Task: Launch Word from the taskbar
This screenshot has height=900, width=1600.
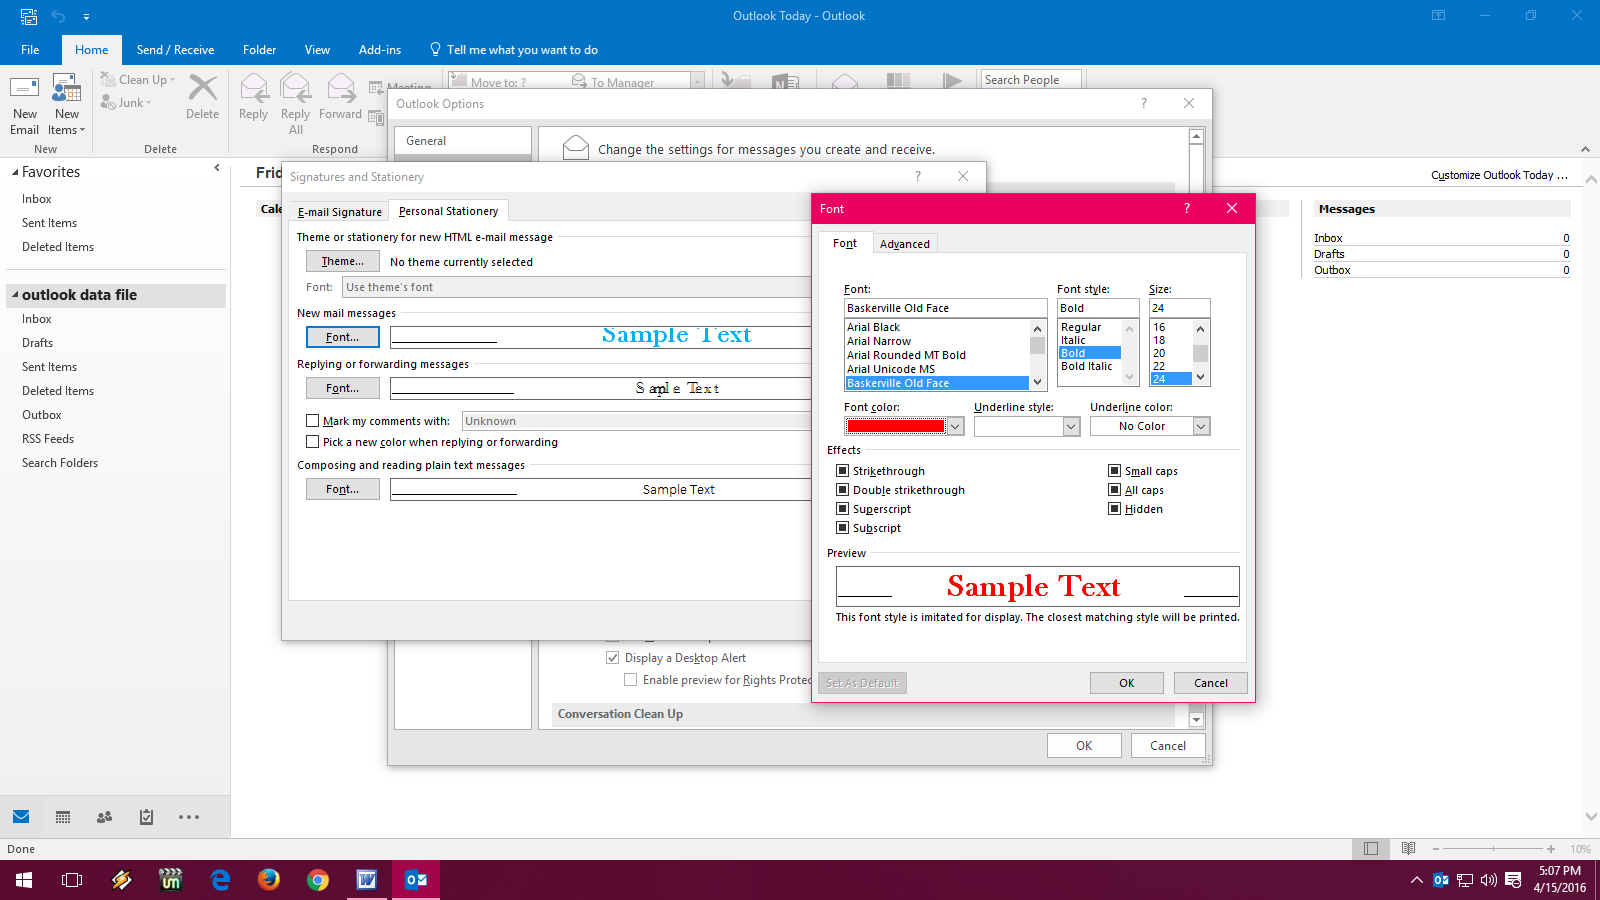Action: [366, 880]
